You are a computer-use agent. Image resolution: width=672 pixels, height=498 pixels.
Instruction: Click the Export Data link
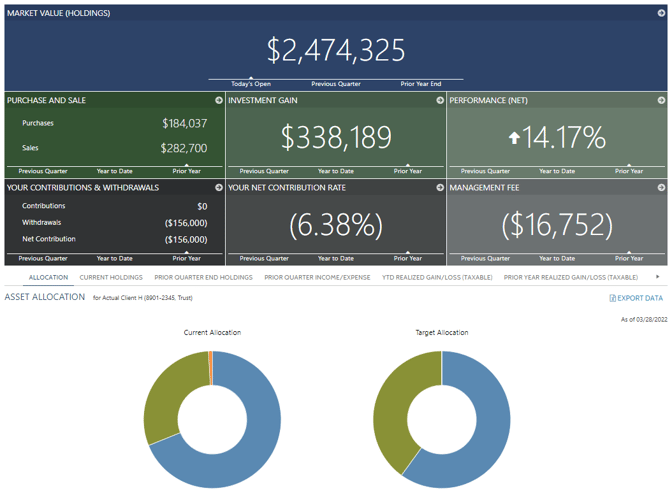(x=636, y=298)
